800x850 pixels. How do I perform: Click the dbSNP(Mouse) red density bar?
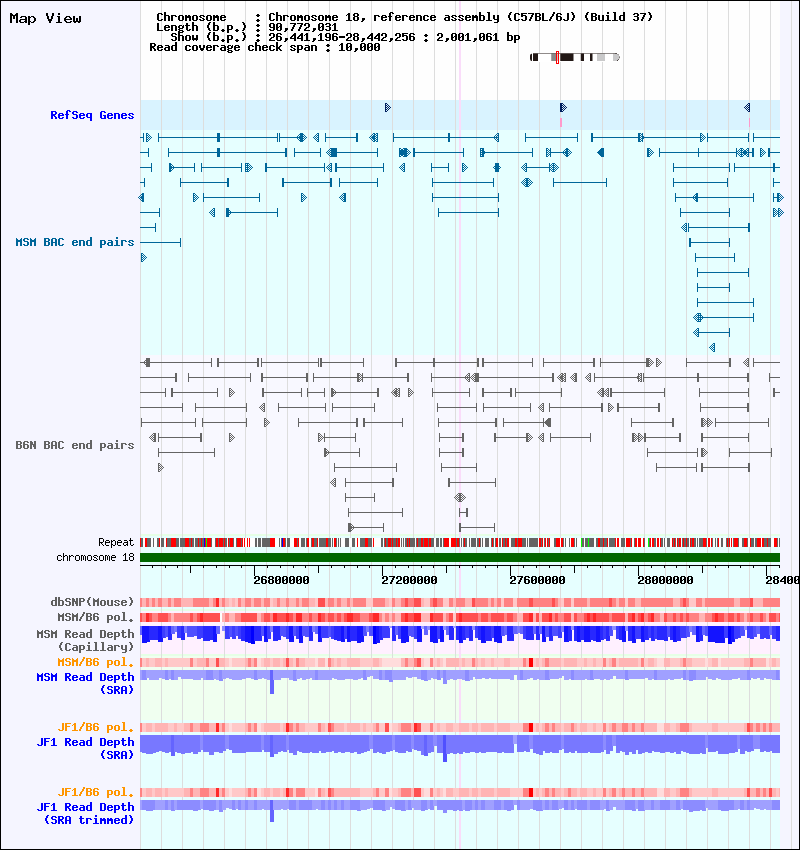pyautogui.click(x=460, y=602)
